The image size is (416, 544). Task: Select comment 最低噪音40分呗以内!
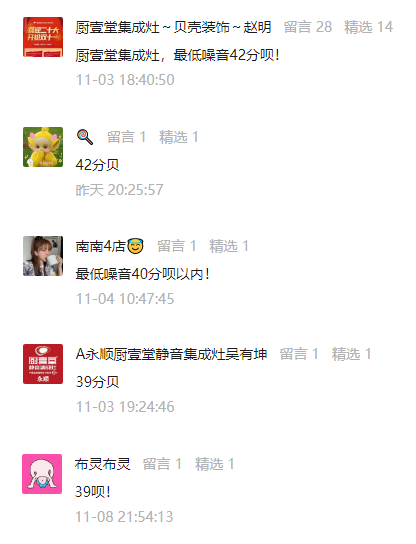tap(143, 274)
